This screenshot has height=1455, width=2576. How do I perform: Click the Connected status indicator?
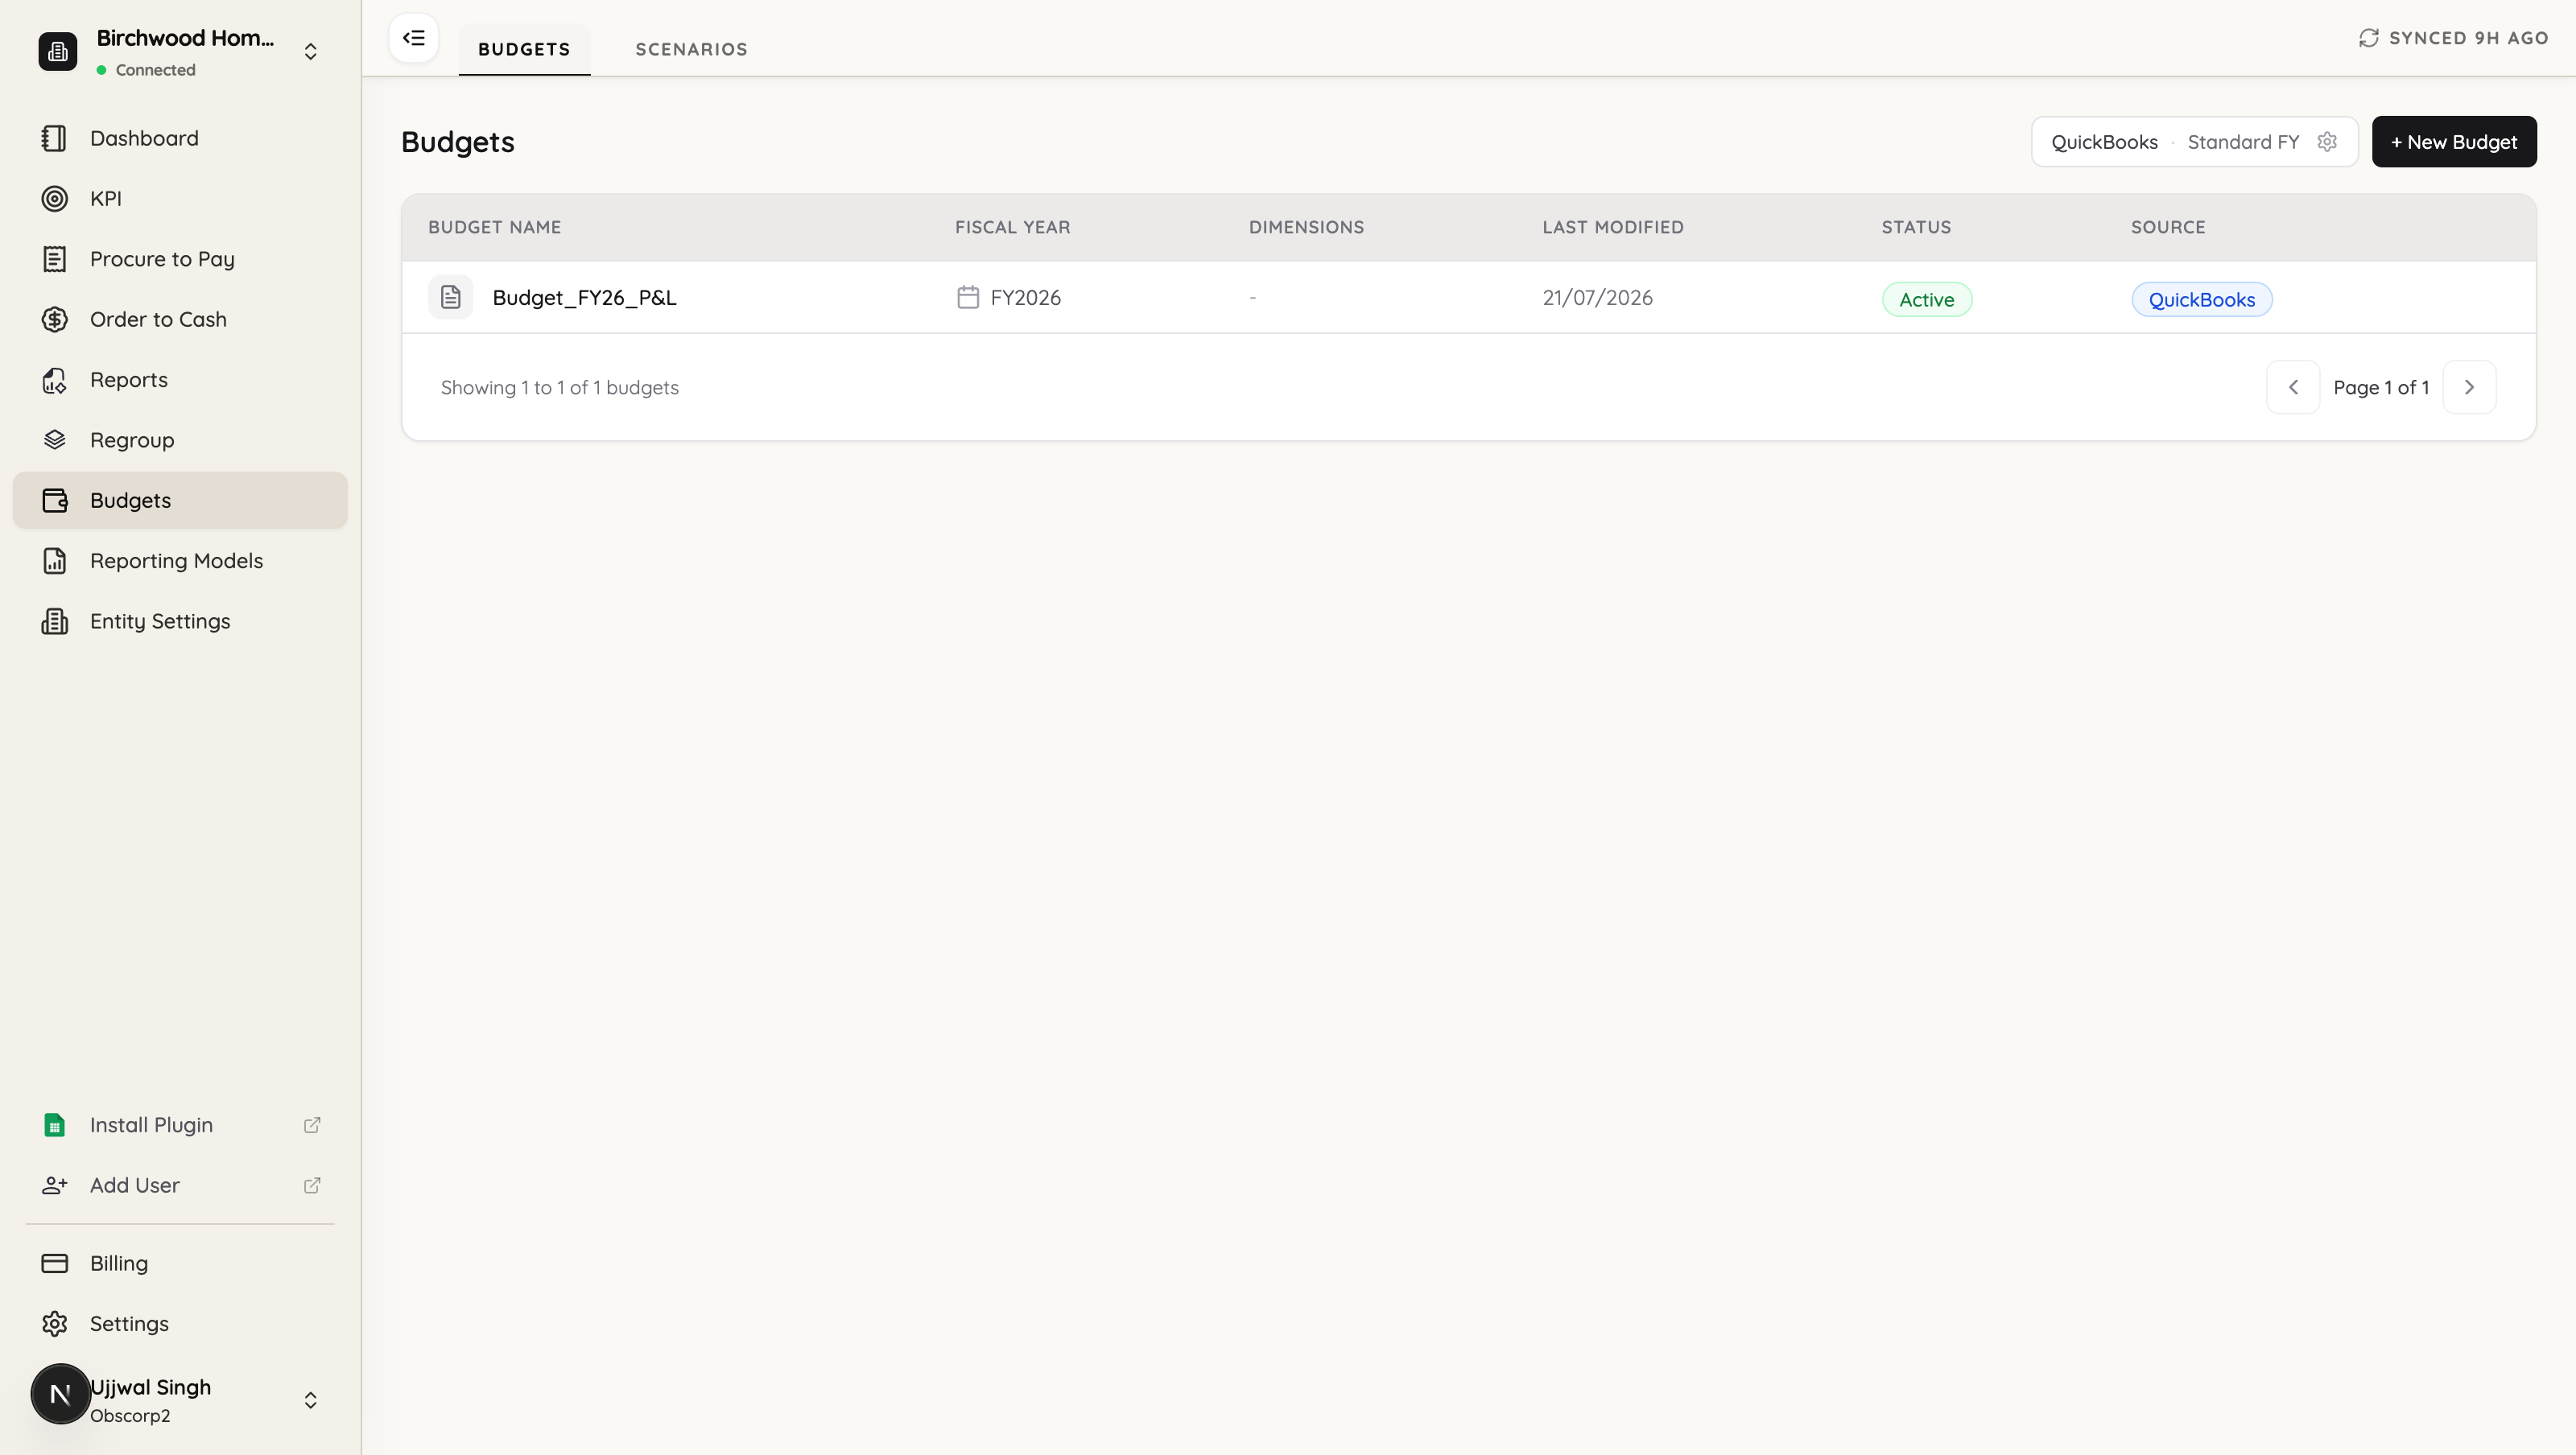tap(146, 70)
